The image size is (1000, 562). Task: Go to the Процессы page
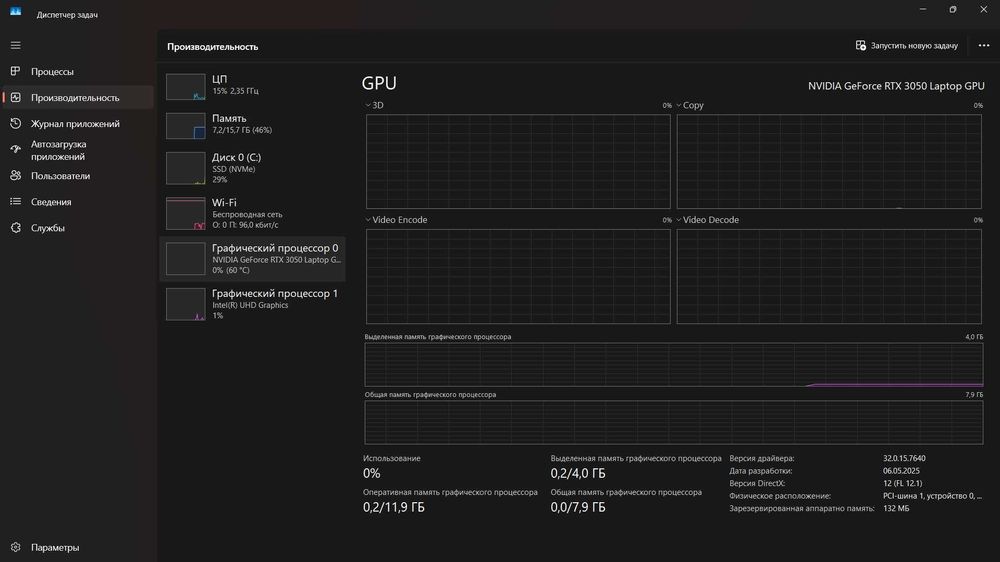click(x=78, y=71)
